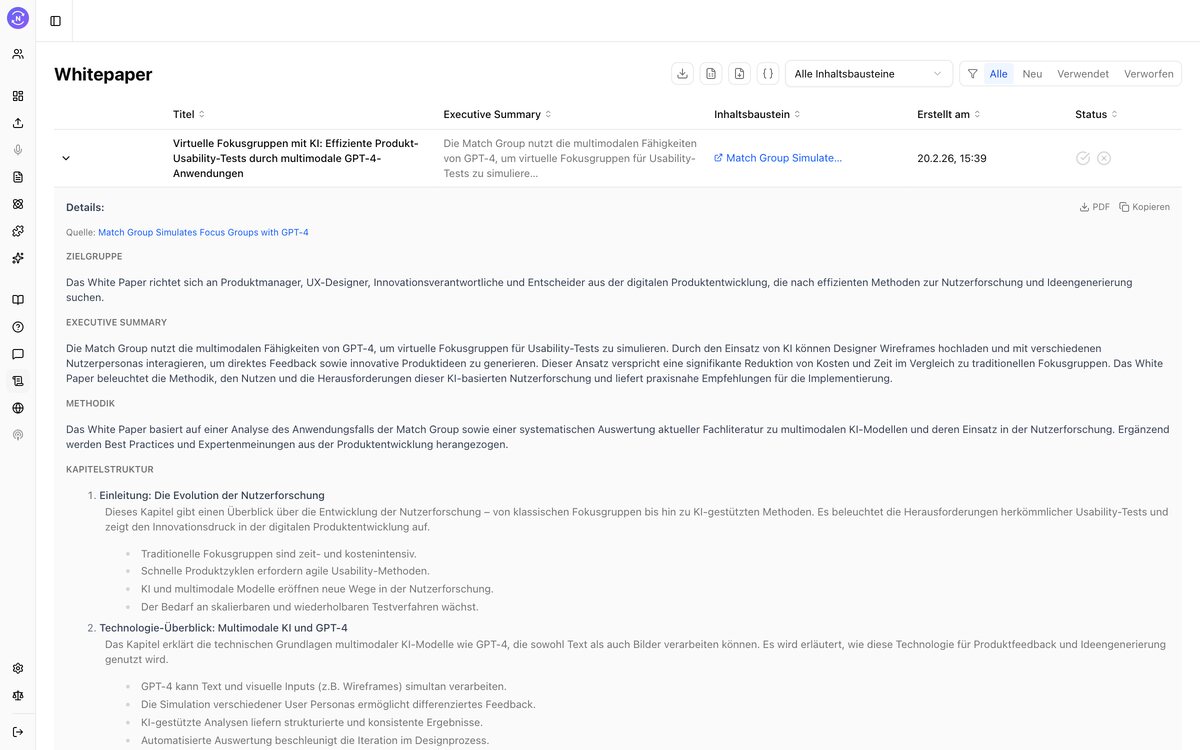
Task: Open the globe icon in sidebar
Action: pyautogui.click(x=18, y=408)
